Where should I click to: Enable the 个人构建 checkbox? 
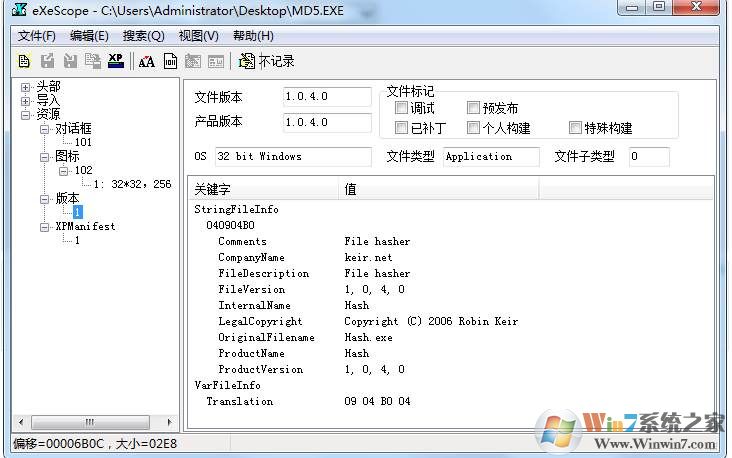(473, 127)
